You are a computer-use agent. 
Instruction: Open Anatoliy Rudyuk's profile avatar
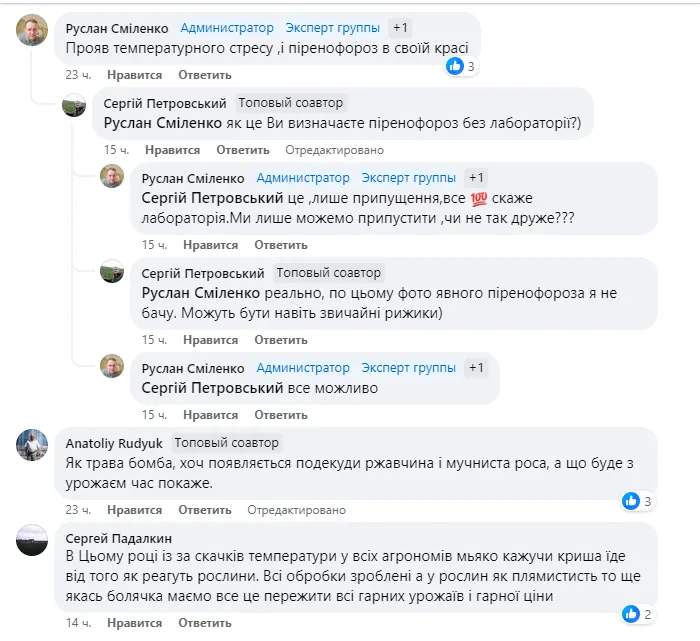coord(32,445)
